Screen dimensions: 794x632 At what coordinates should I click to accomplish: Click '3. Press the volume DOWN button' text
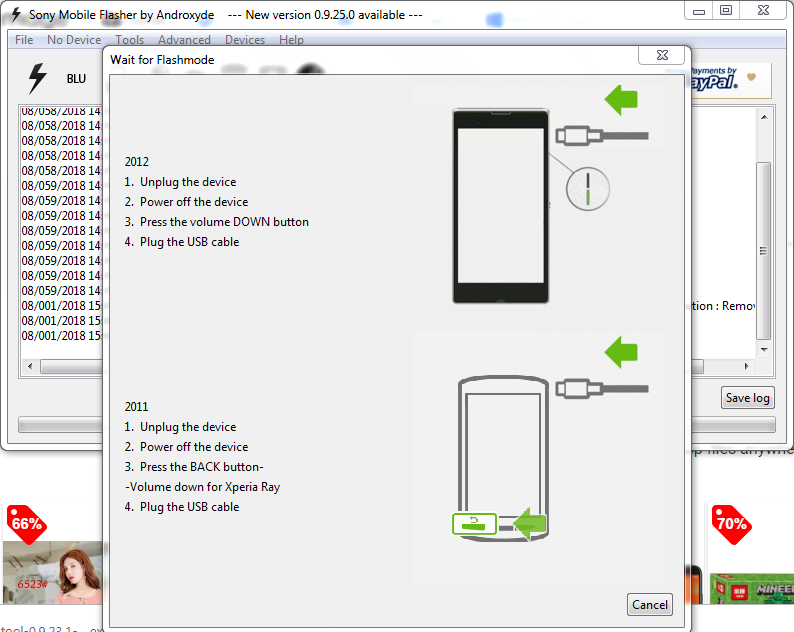coord(217,222)
